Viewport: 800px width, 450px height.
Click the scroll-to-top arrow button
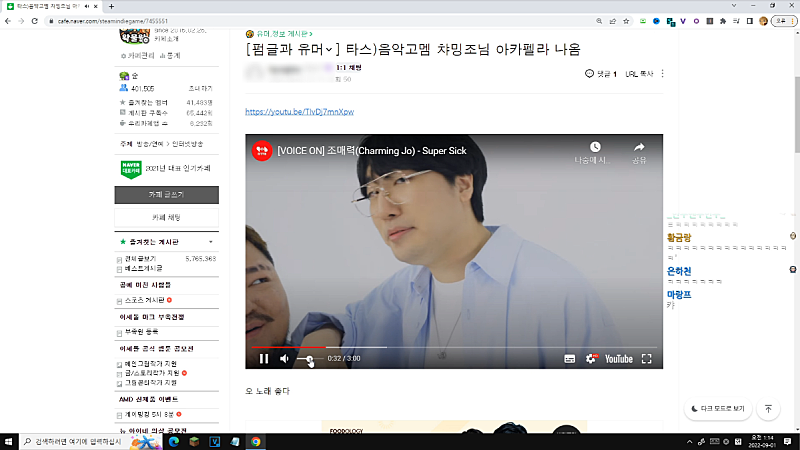768,409
